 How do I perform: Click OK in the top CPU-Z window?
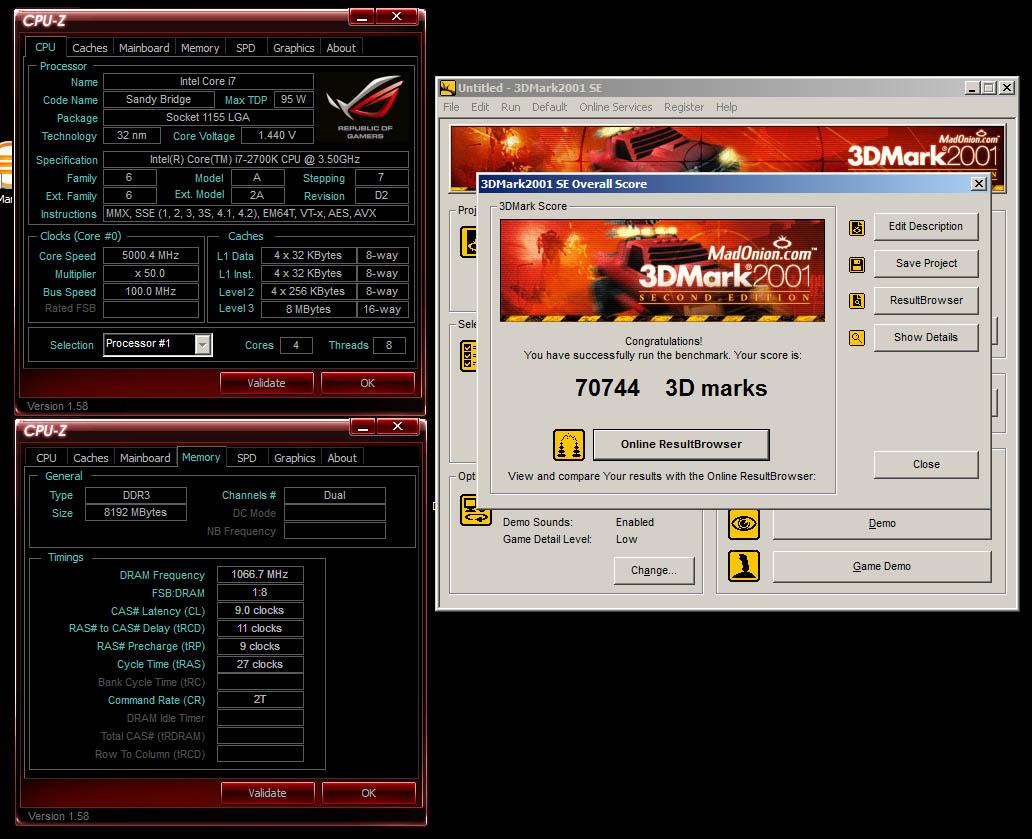pos(368,383)
